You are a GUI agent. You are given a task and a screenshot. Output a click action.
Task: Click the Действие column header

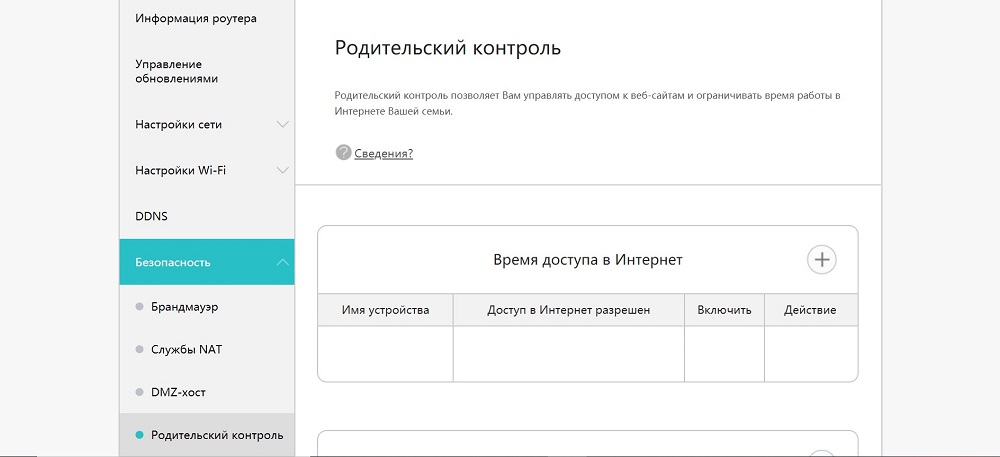tap(811, 310)
